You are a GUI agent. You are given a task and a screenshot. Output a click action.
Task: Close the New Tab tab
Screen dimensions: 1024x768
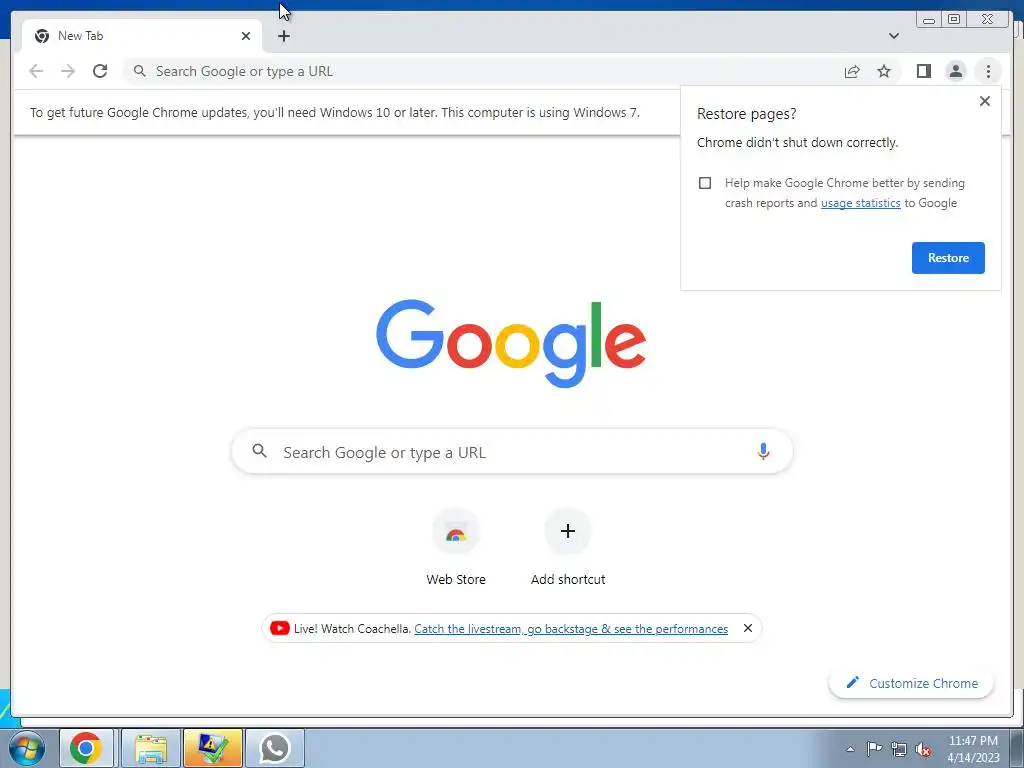246,36
